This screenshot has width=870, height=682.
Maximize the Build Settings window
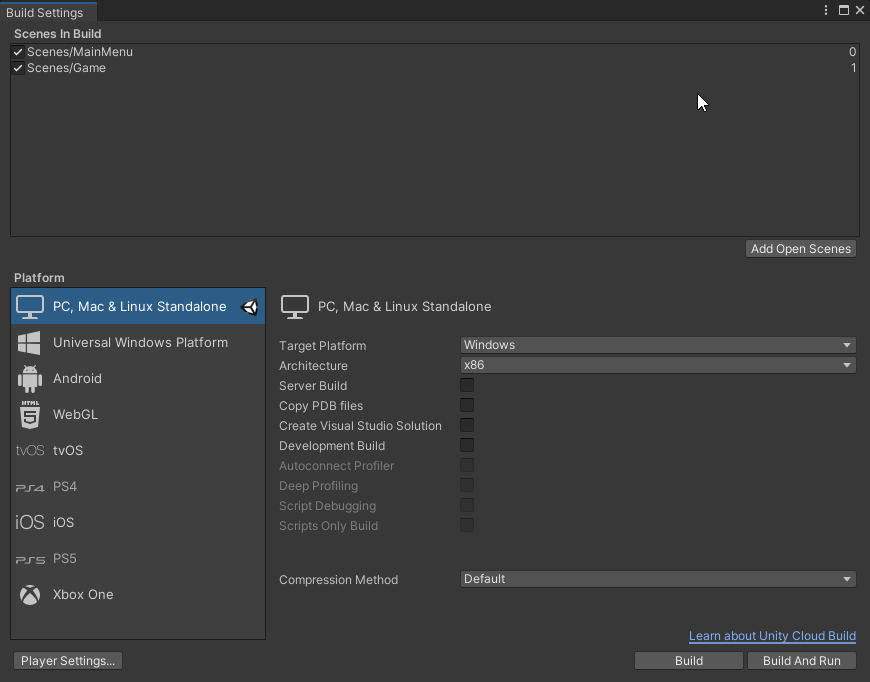coord(843,10)
